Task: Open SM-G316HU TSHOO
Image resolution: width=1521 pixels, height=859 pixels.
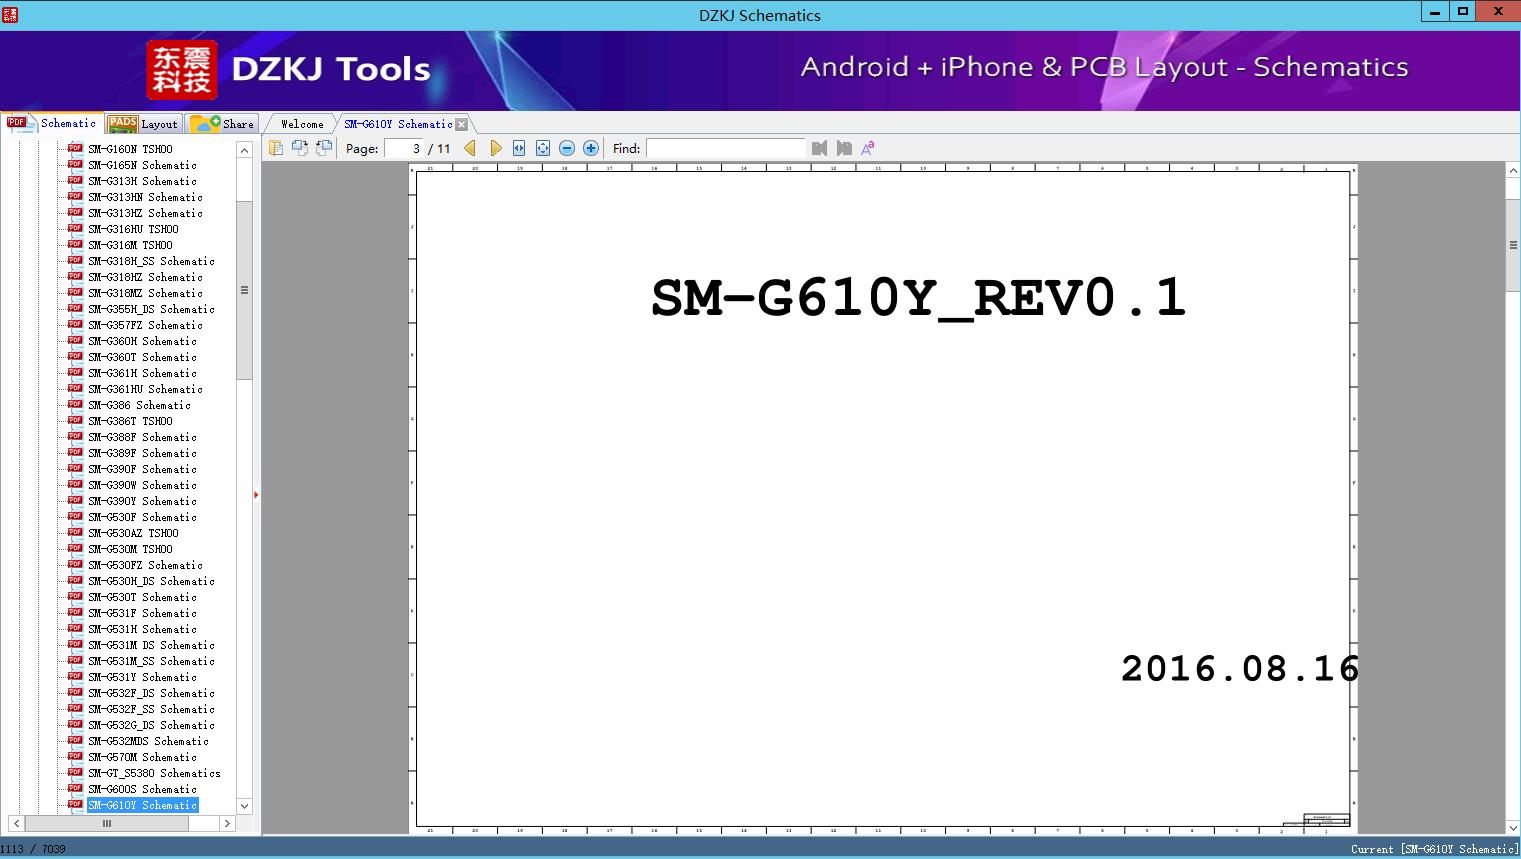Action: (x=133, y=229)
